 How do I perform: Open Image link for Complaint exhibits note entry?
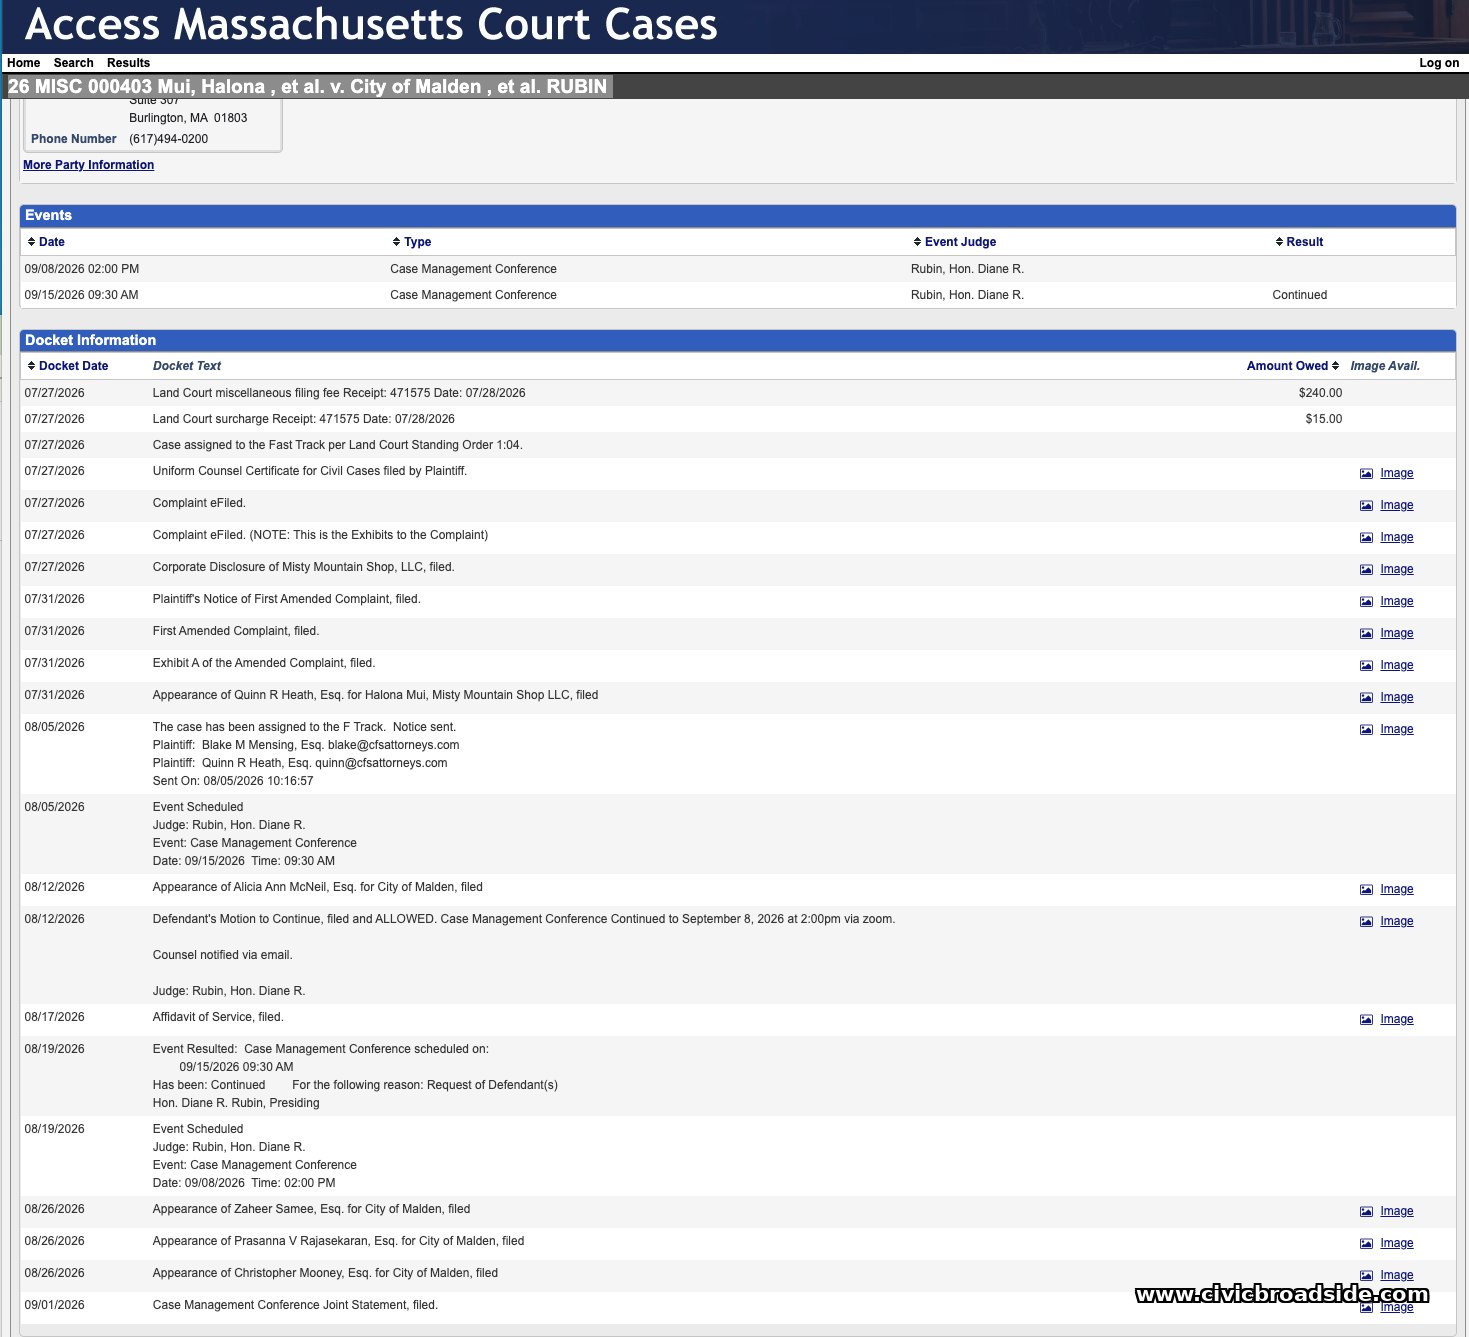1397,538
